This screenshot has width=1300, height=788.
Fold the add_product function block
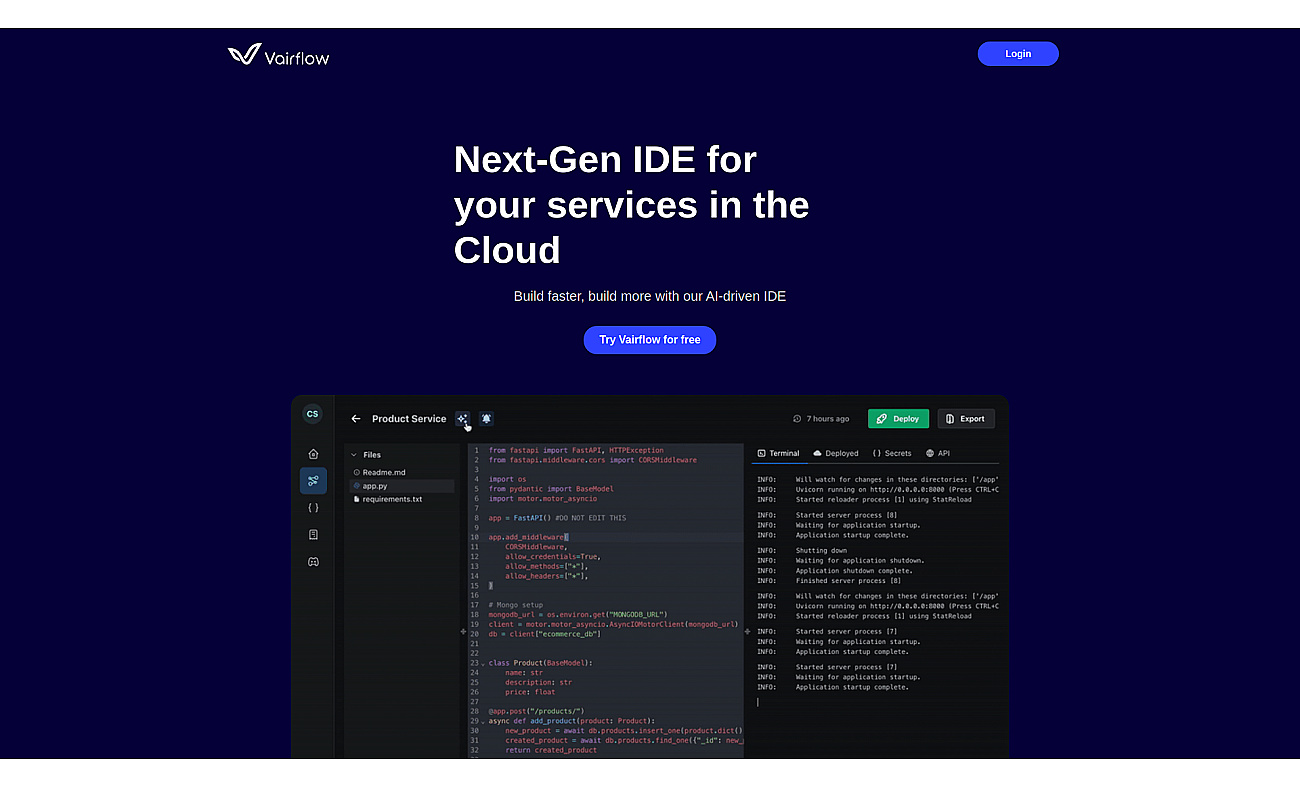point(483,721)
